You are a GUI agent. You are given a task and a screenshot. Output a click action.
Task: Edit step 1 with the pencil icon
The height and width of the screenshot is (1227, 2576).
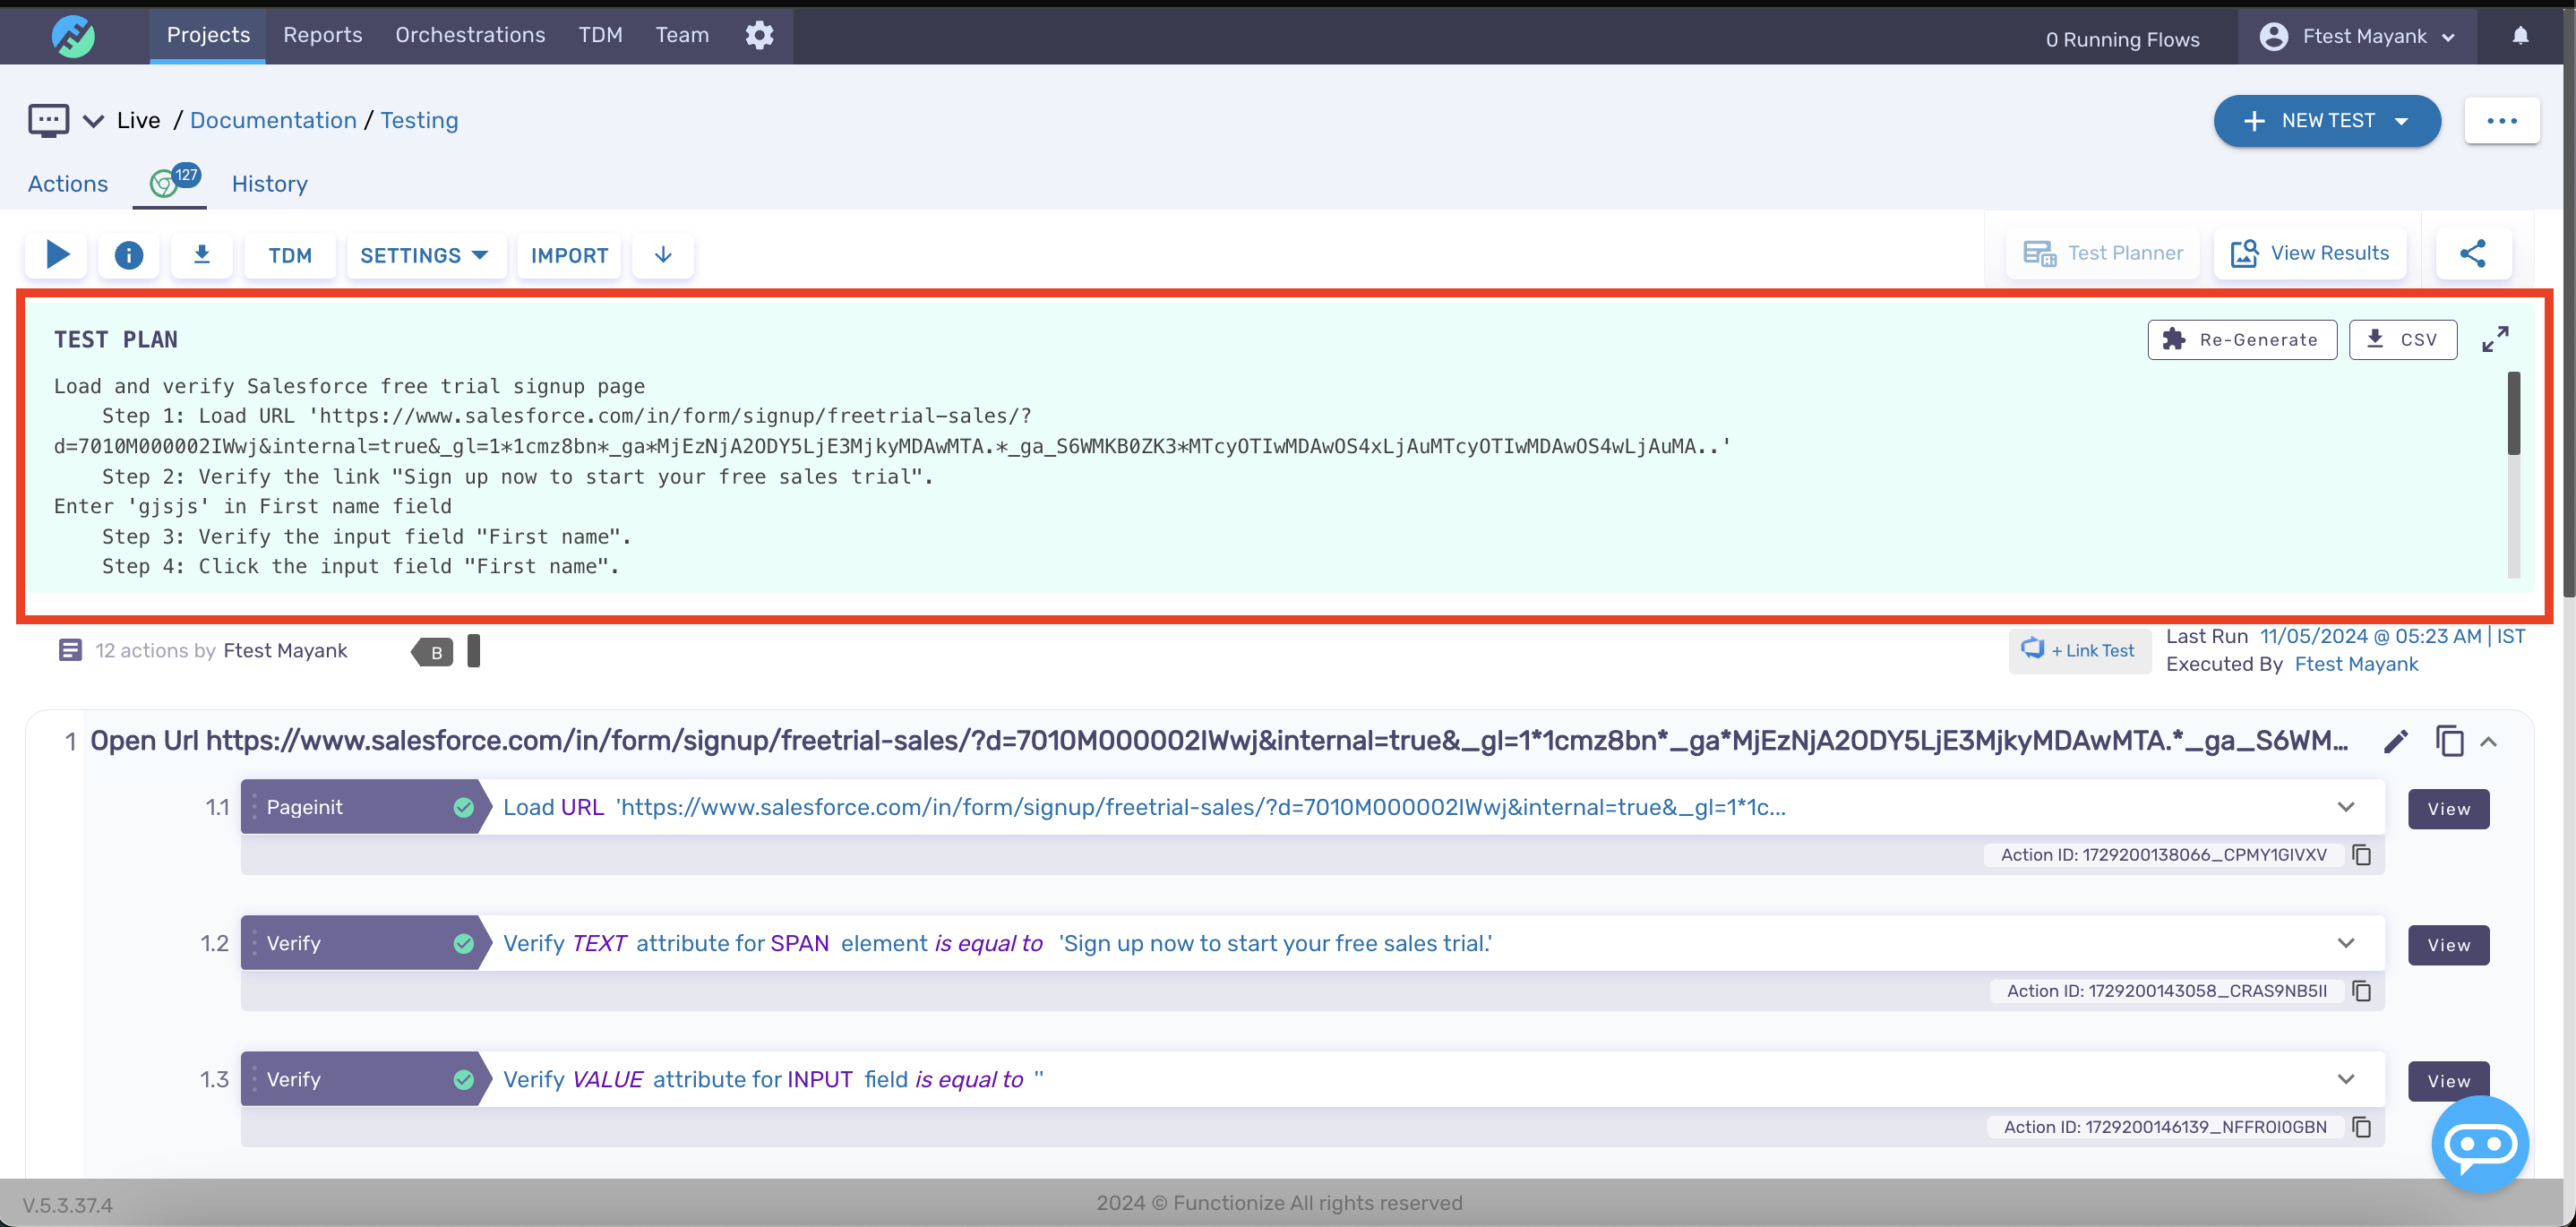point(2395,741)
